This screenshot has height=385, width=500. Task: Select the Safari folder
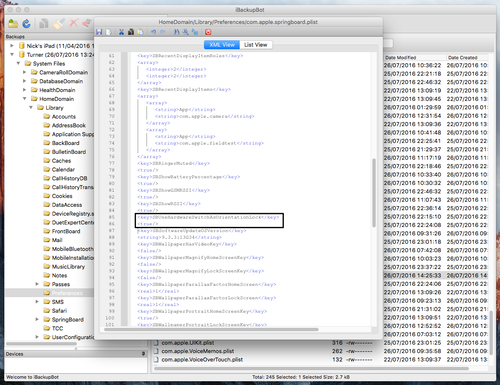tap(59, 311)
